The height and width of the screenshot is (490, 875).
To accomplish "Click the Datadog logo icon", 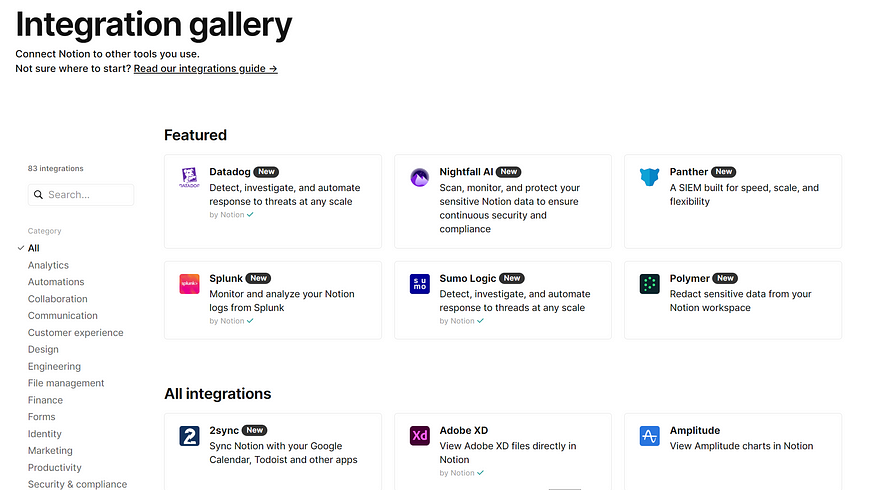I will tap(190, 178).
